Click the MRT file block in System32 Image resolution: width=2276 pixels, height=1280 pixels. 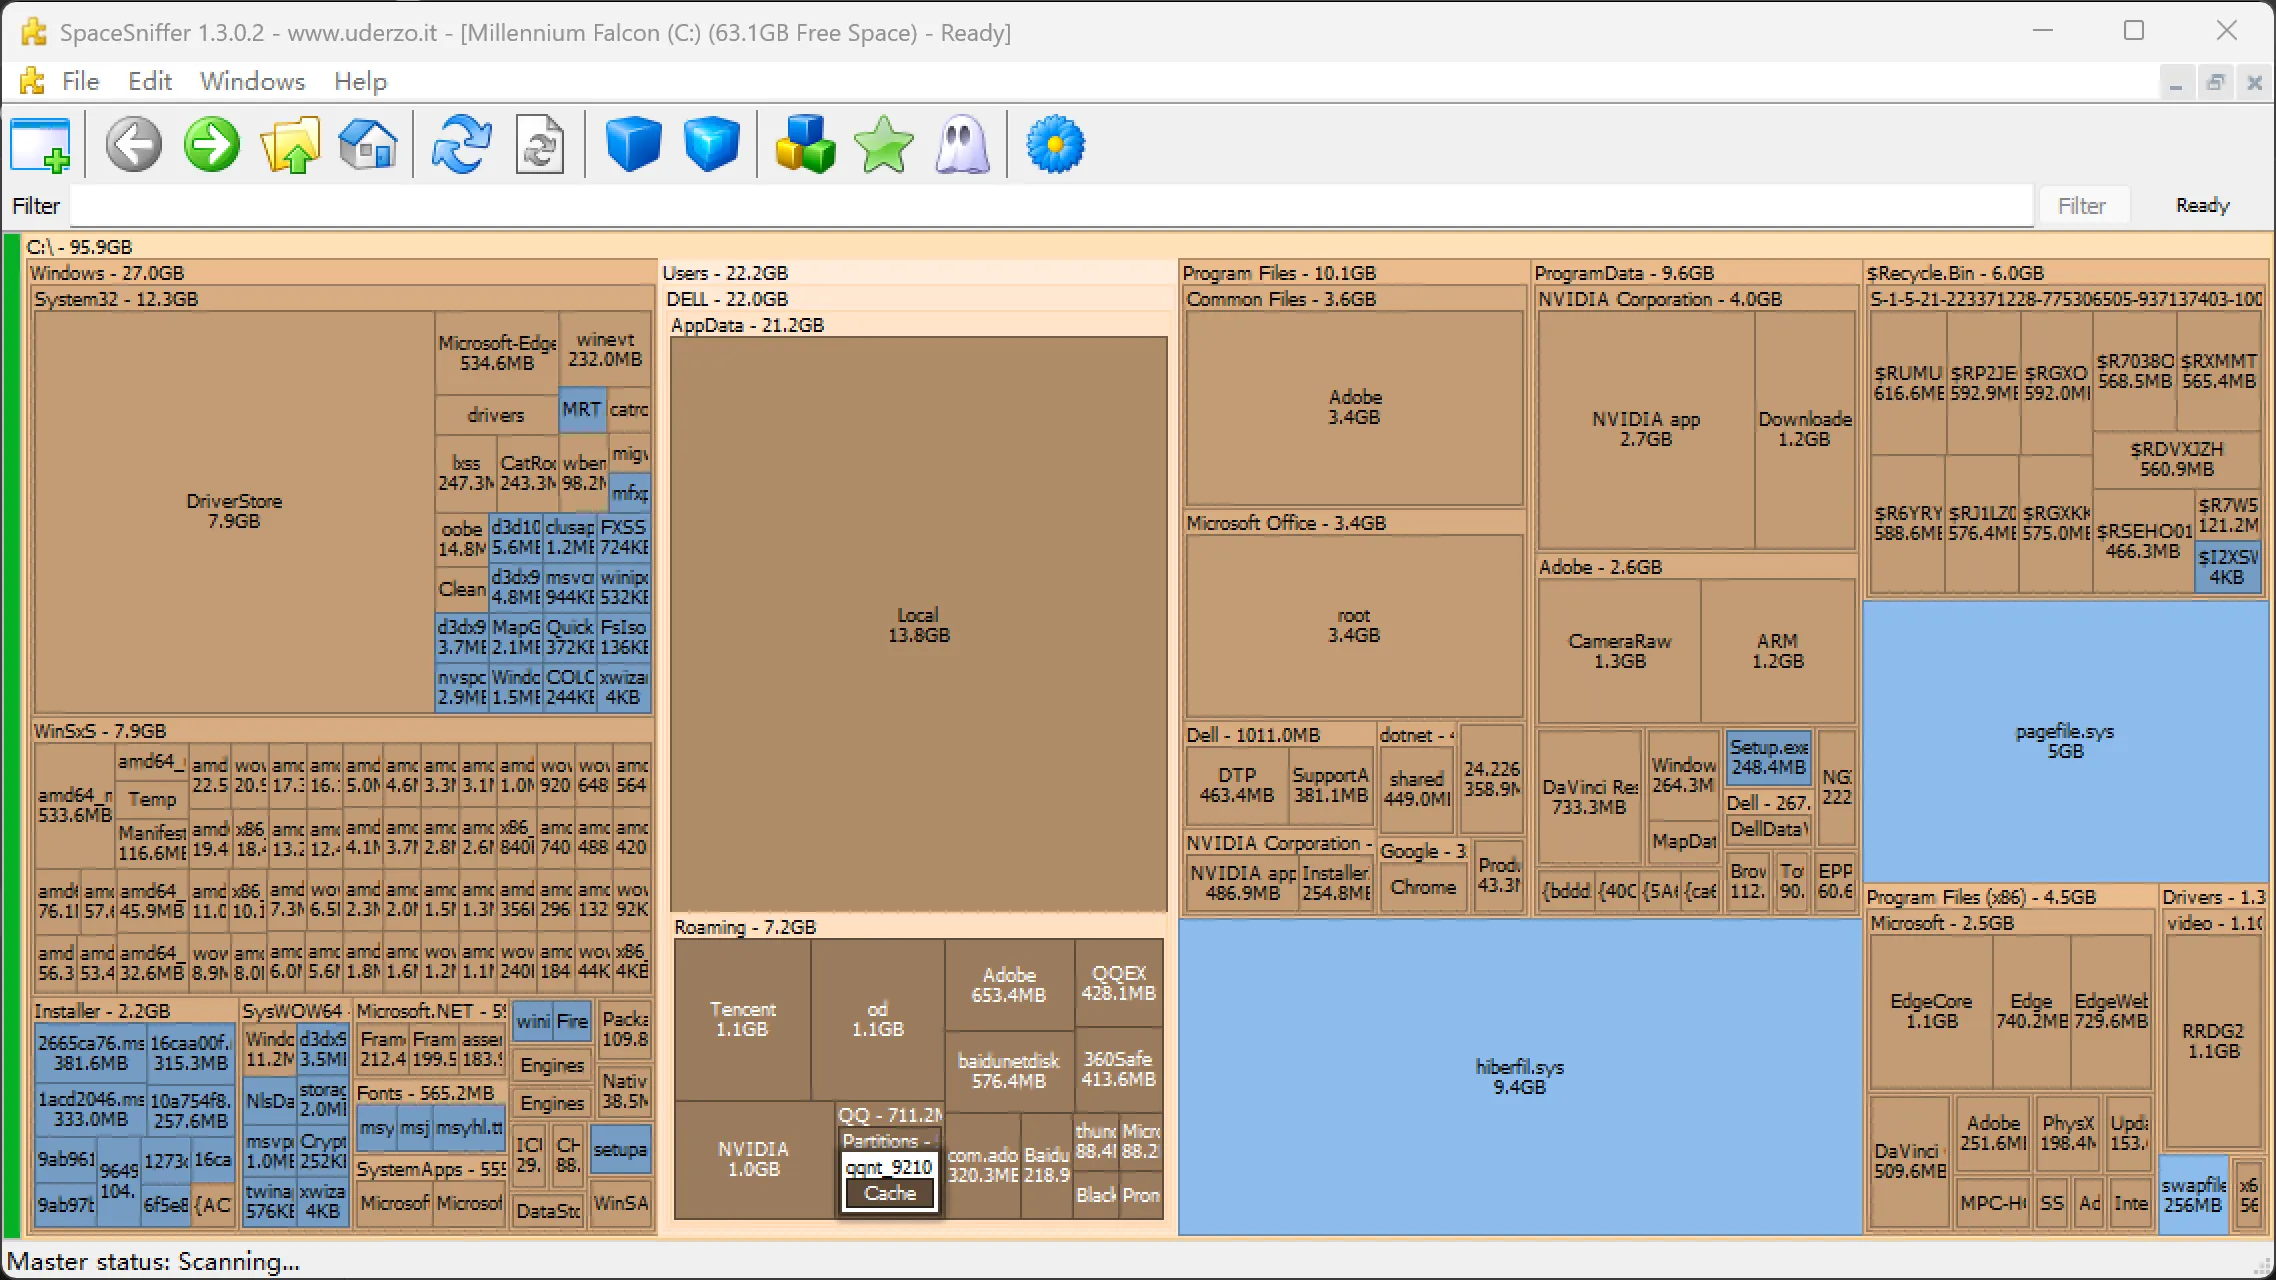581,410
